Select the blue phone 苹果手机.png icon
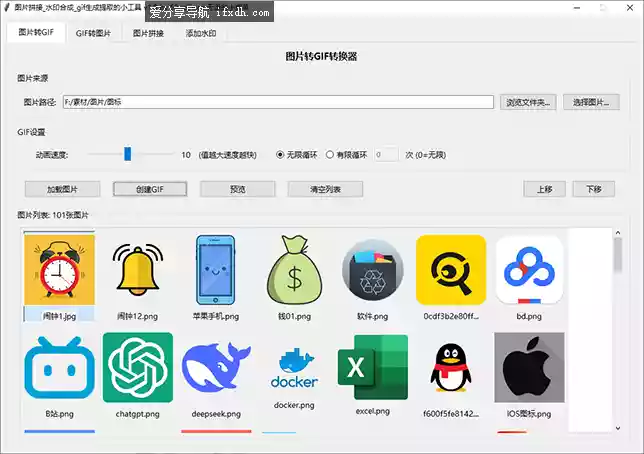The width and height of the screenshot is (644, 454). (216, 270)
